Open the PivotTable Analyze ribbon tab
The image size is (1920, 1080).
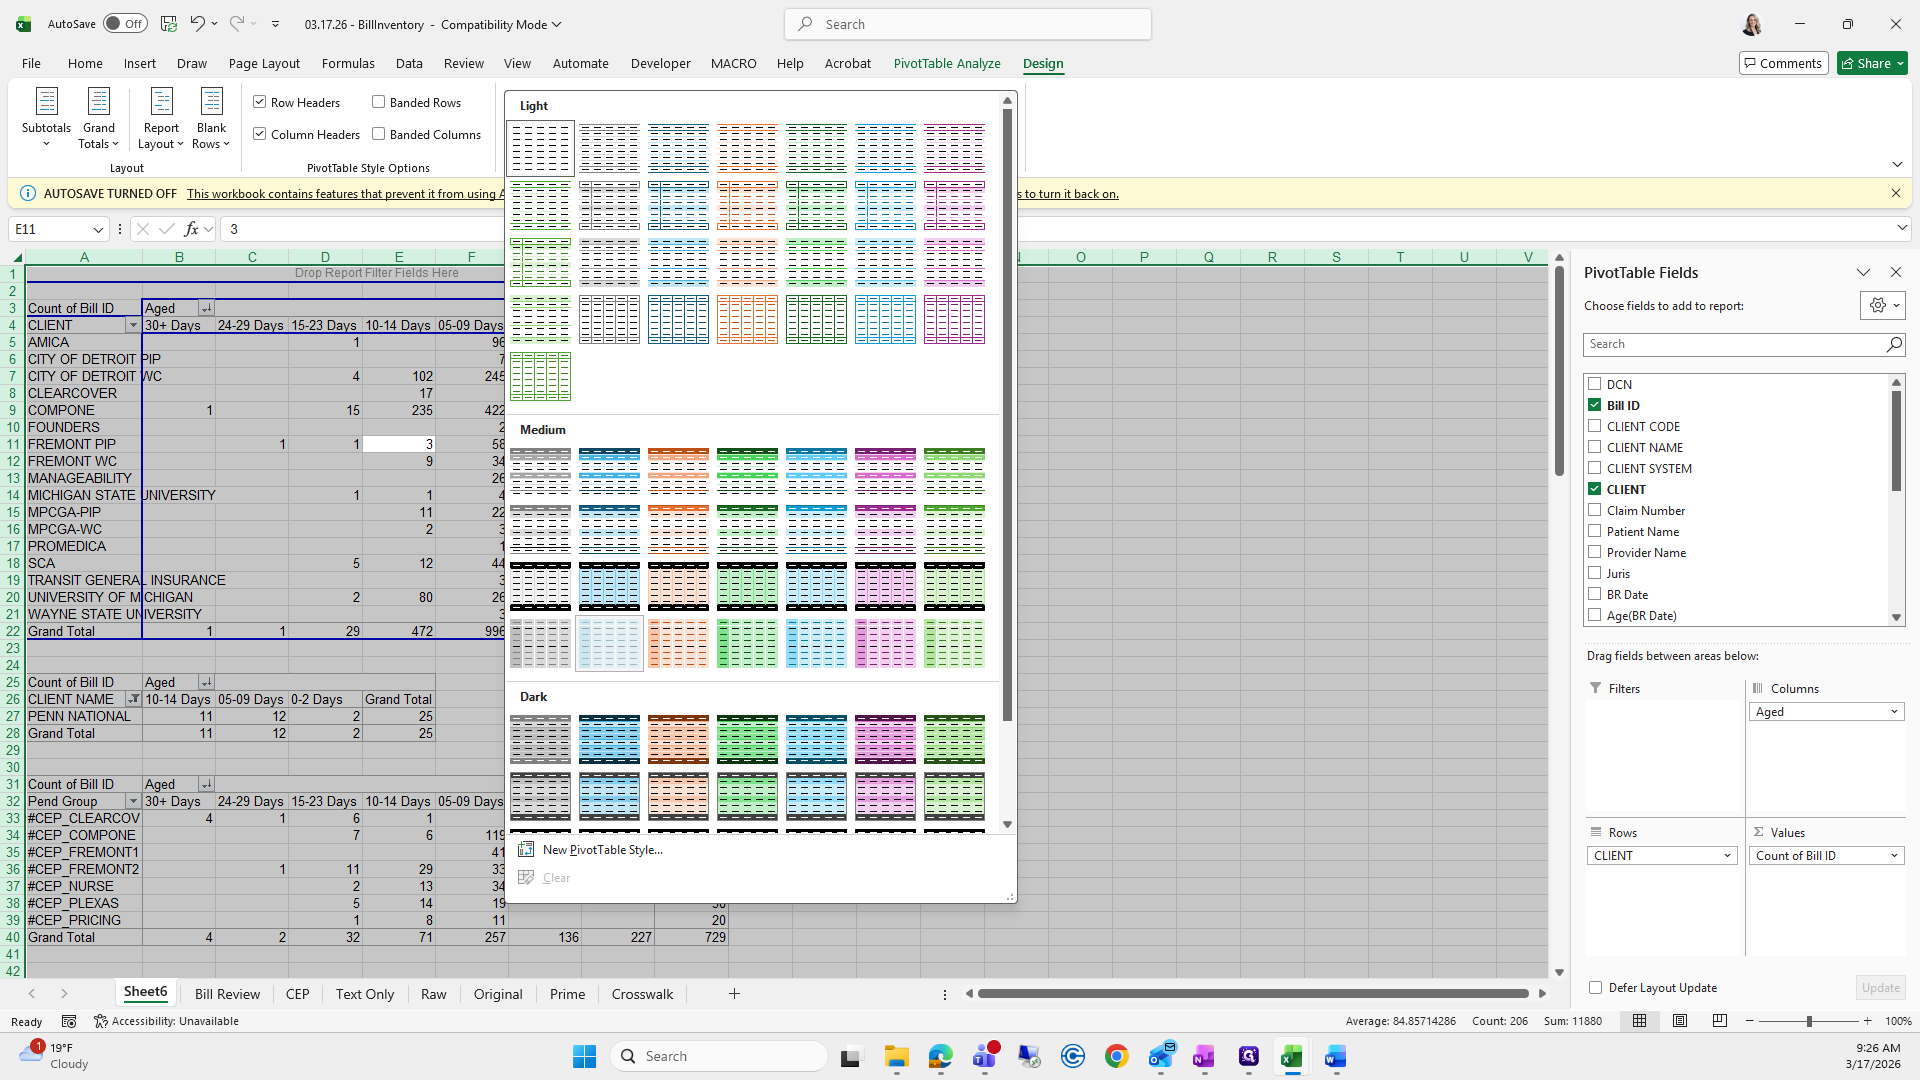pyautogui.click(x=946, y=63)
